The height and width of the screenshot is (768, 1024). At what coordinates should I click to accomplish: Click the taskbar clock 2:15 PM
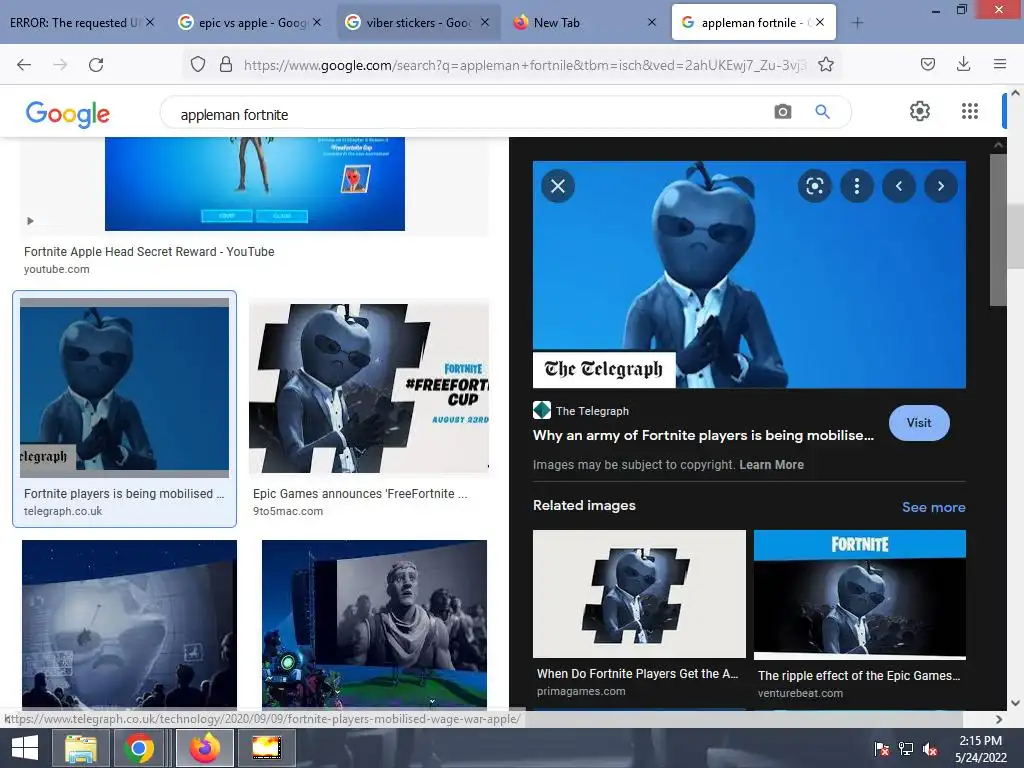(x=980, y=741)
